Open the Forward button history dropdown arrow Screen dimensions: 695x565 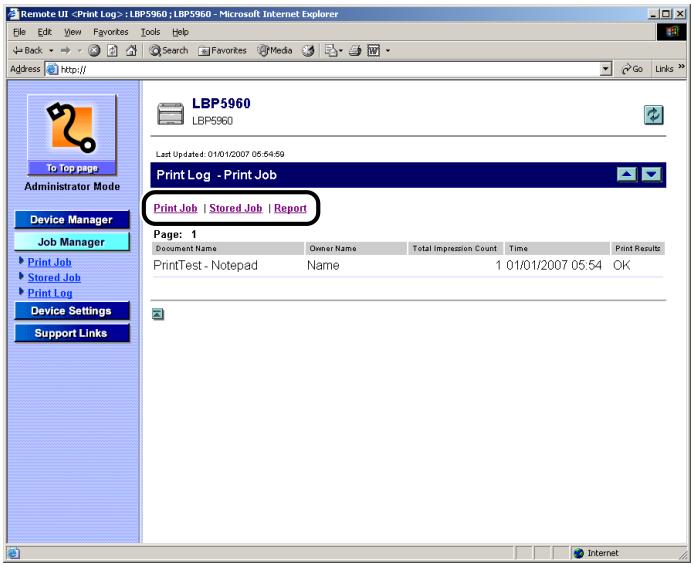point(80,51)
